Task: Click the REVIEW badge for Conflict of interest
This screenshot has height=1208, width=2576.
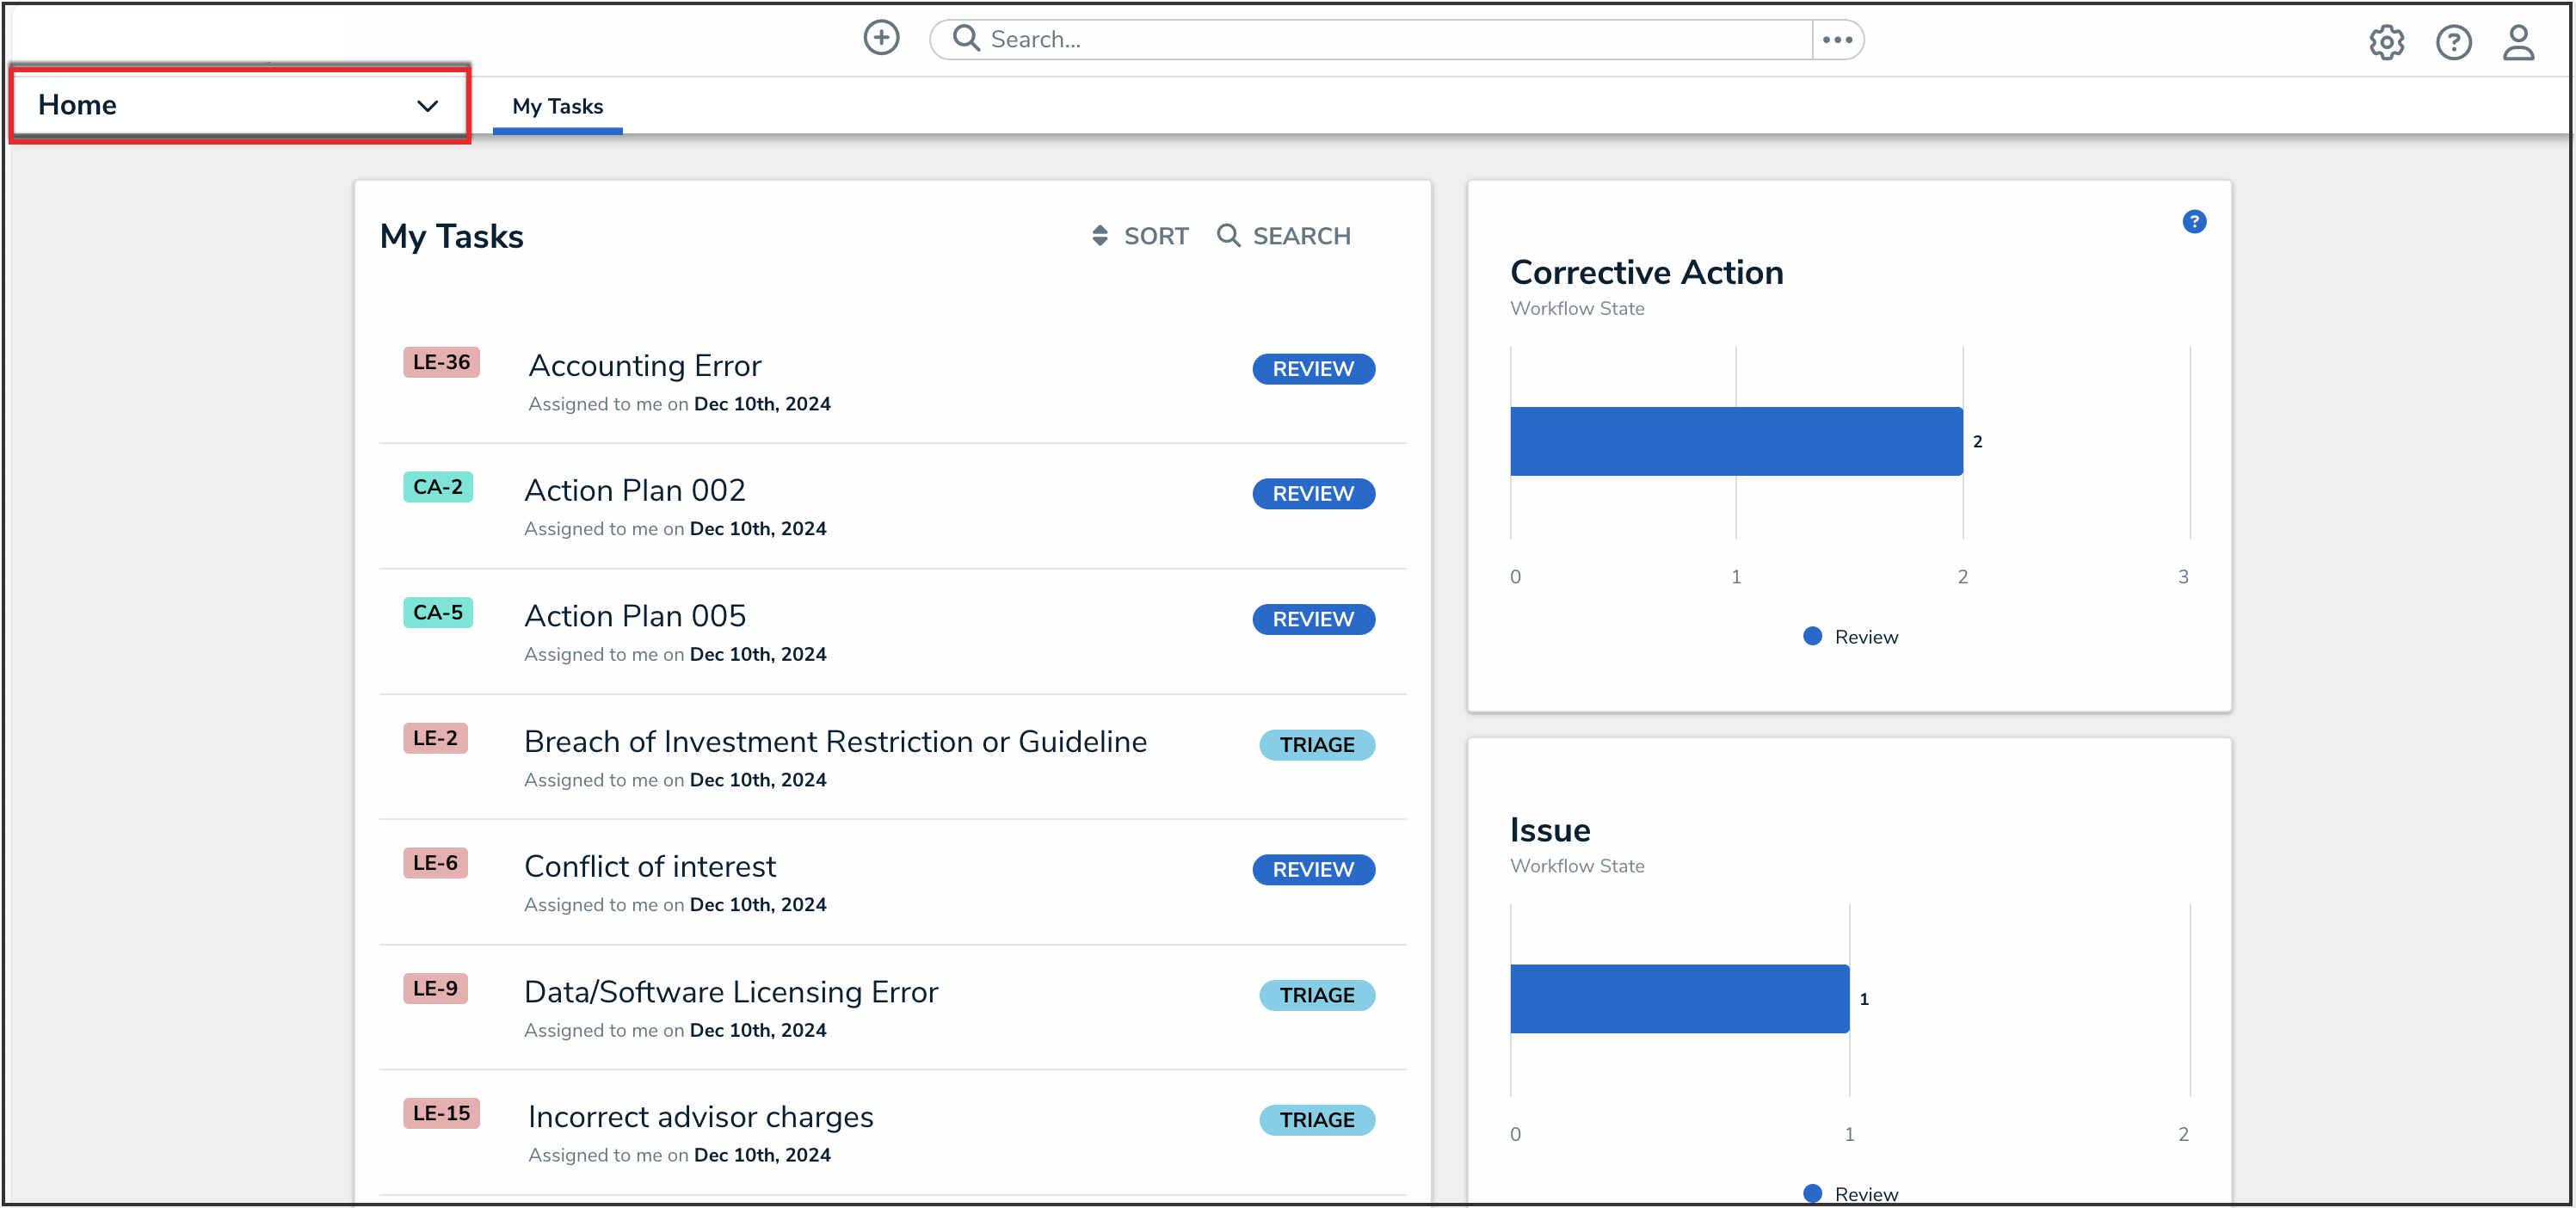Action: tap(1313, 870)
